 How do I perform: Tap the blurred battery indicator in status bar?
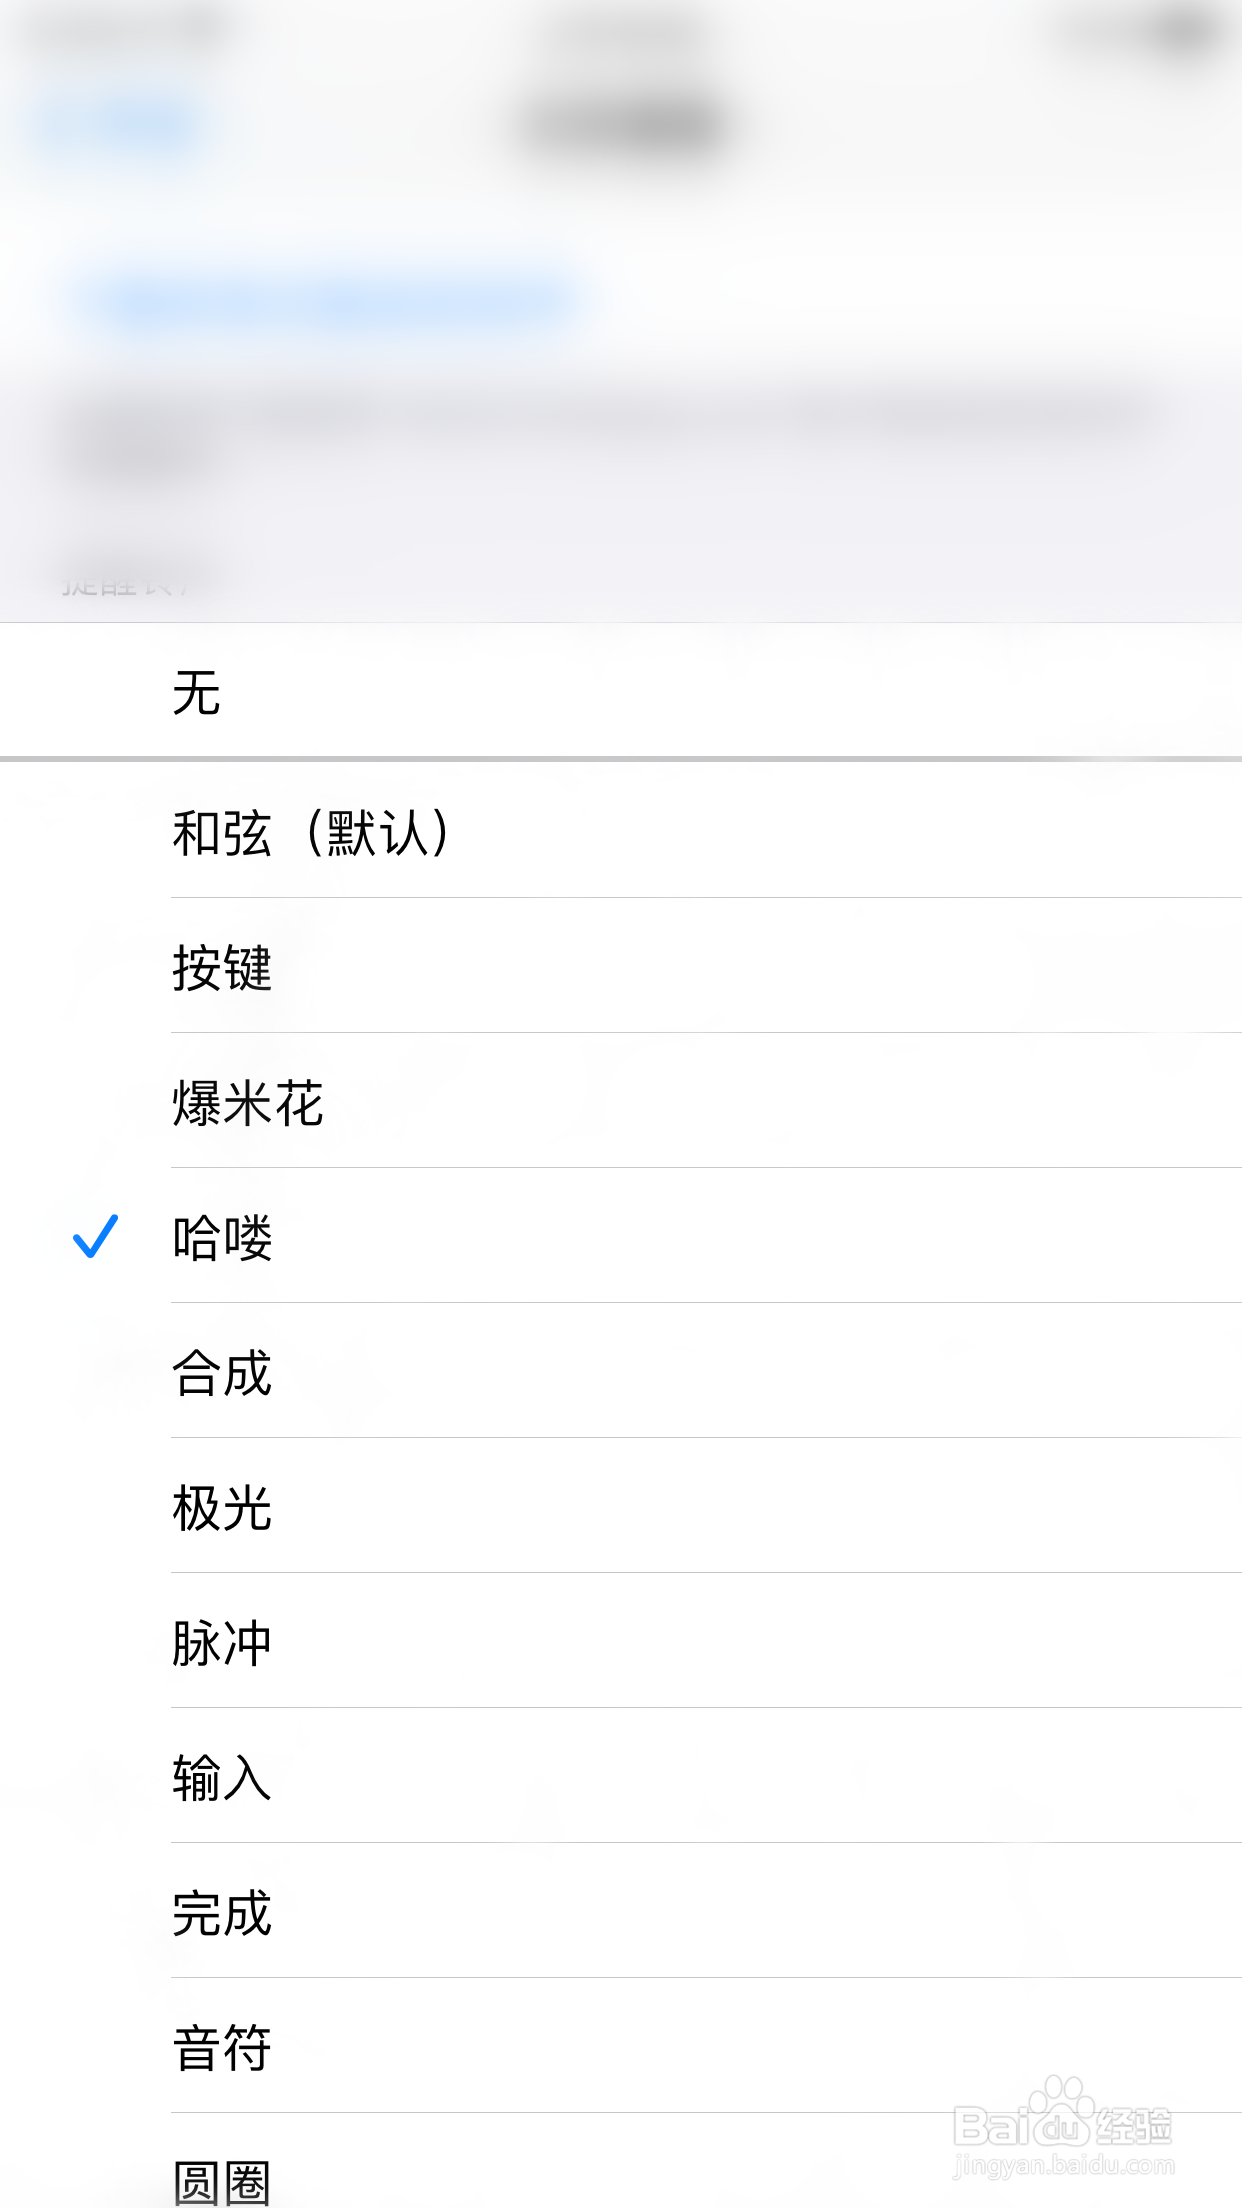[x=1180, y=32]
